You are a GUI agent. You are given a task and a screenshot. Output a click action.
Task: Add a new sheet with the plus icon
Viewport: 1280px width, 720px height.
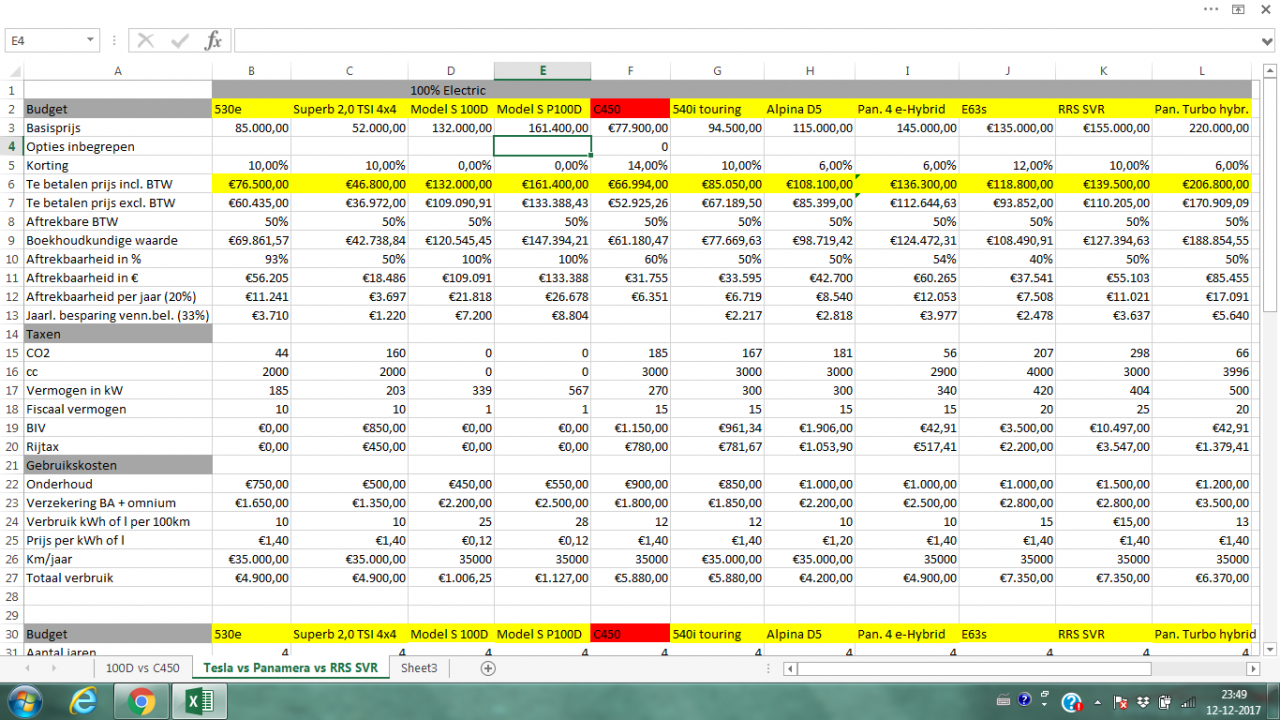pyautogui.click(x=488, y=668)
